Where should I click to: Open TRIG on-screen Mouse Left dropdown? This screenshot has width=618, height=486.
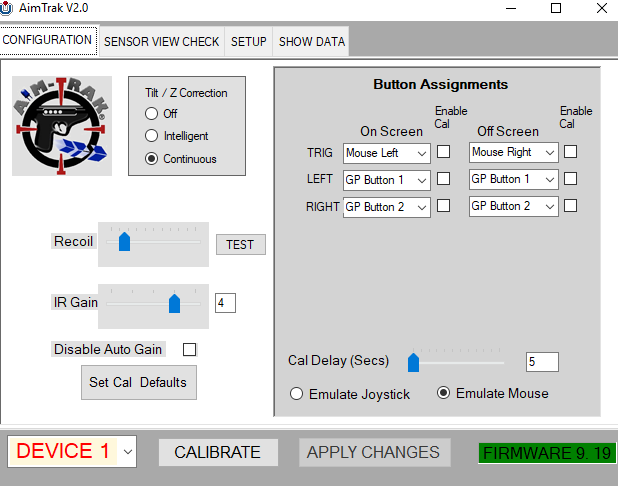click(387, 153)
